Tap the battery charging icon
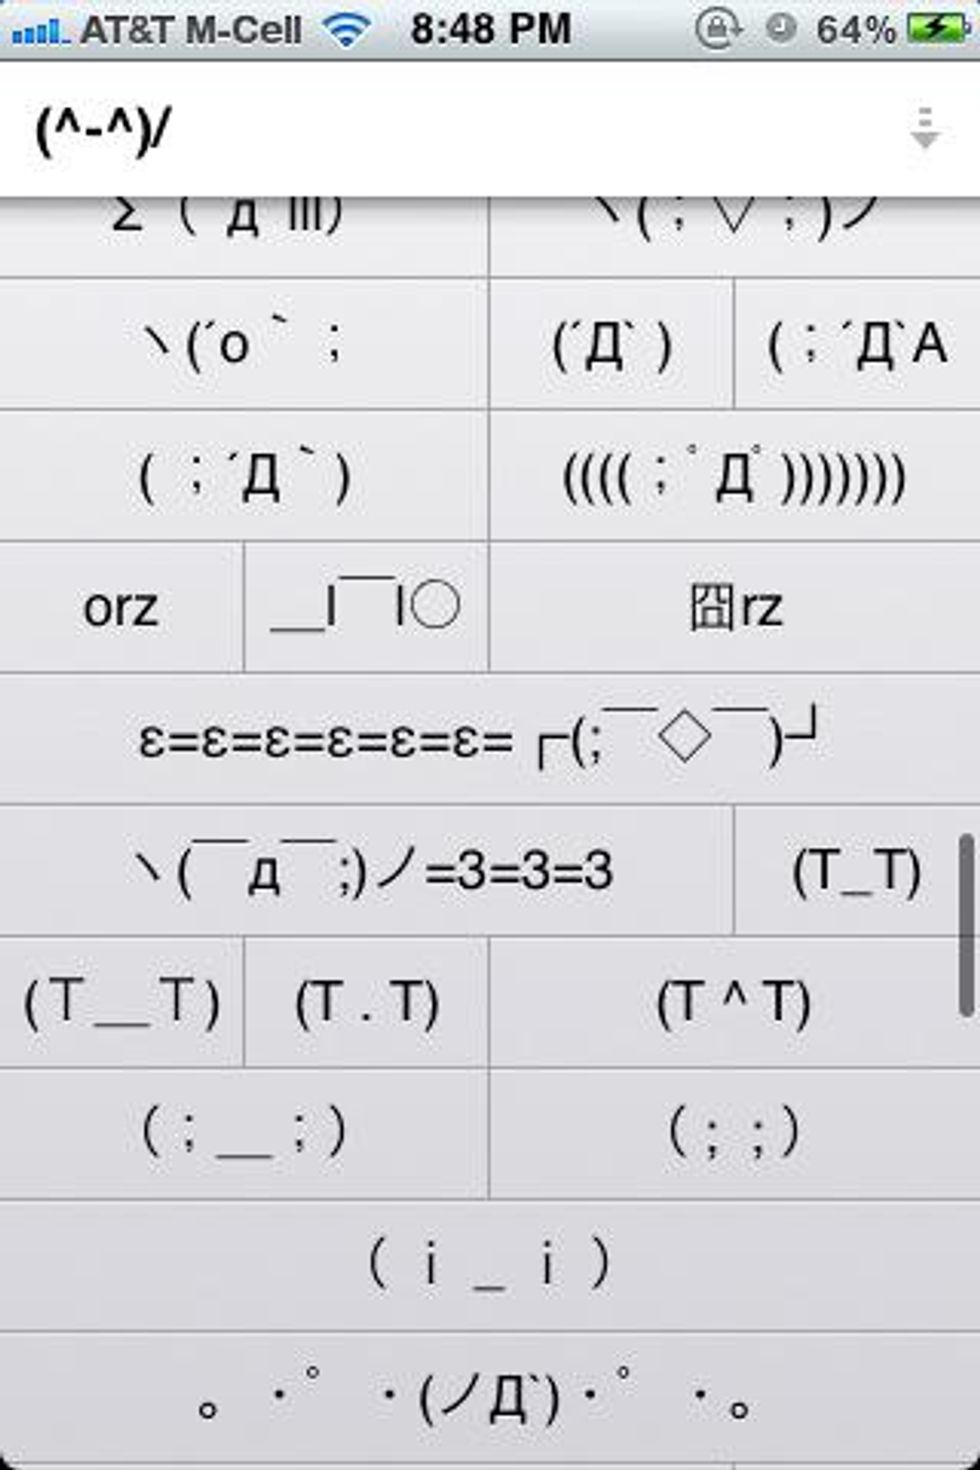This screenshot has width=980, height=1470. pyautogui.click(x=936, y=28)
